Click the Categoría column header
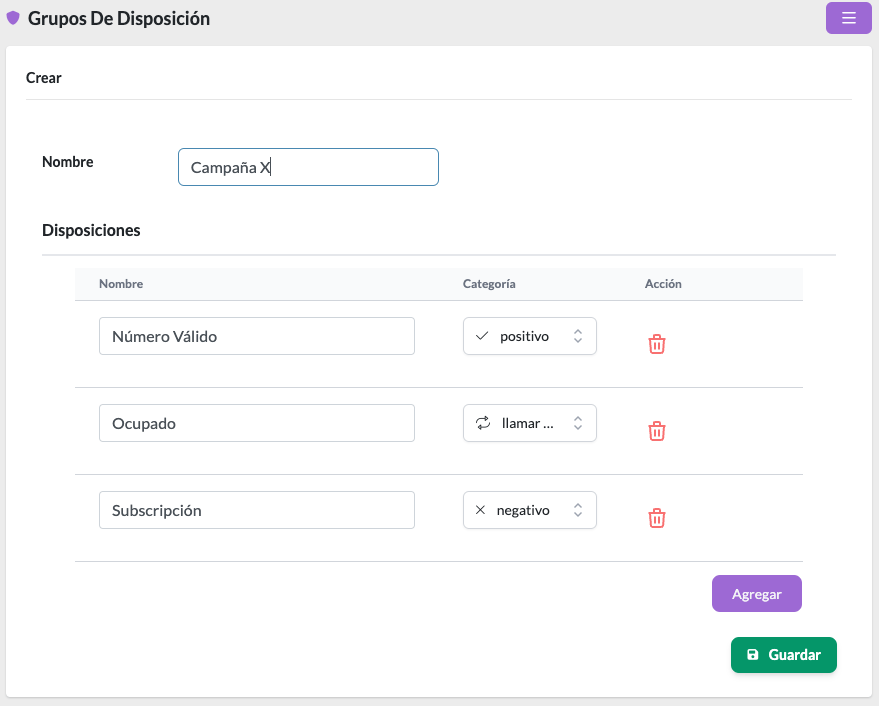Screen dimensions: 879x706 click(489, 284)
